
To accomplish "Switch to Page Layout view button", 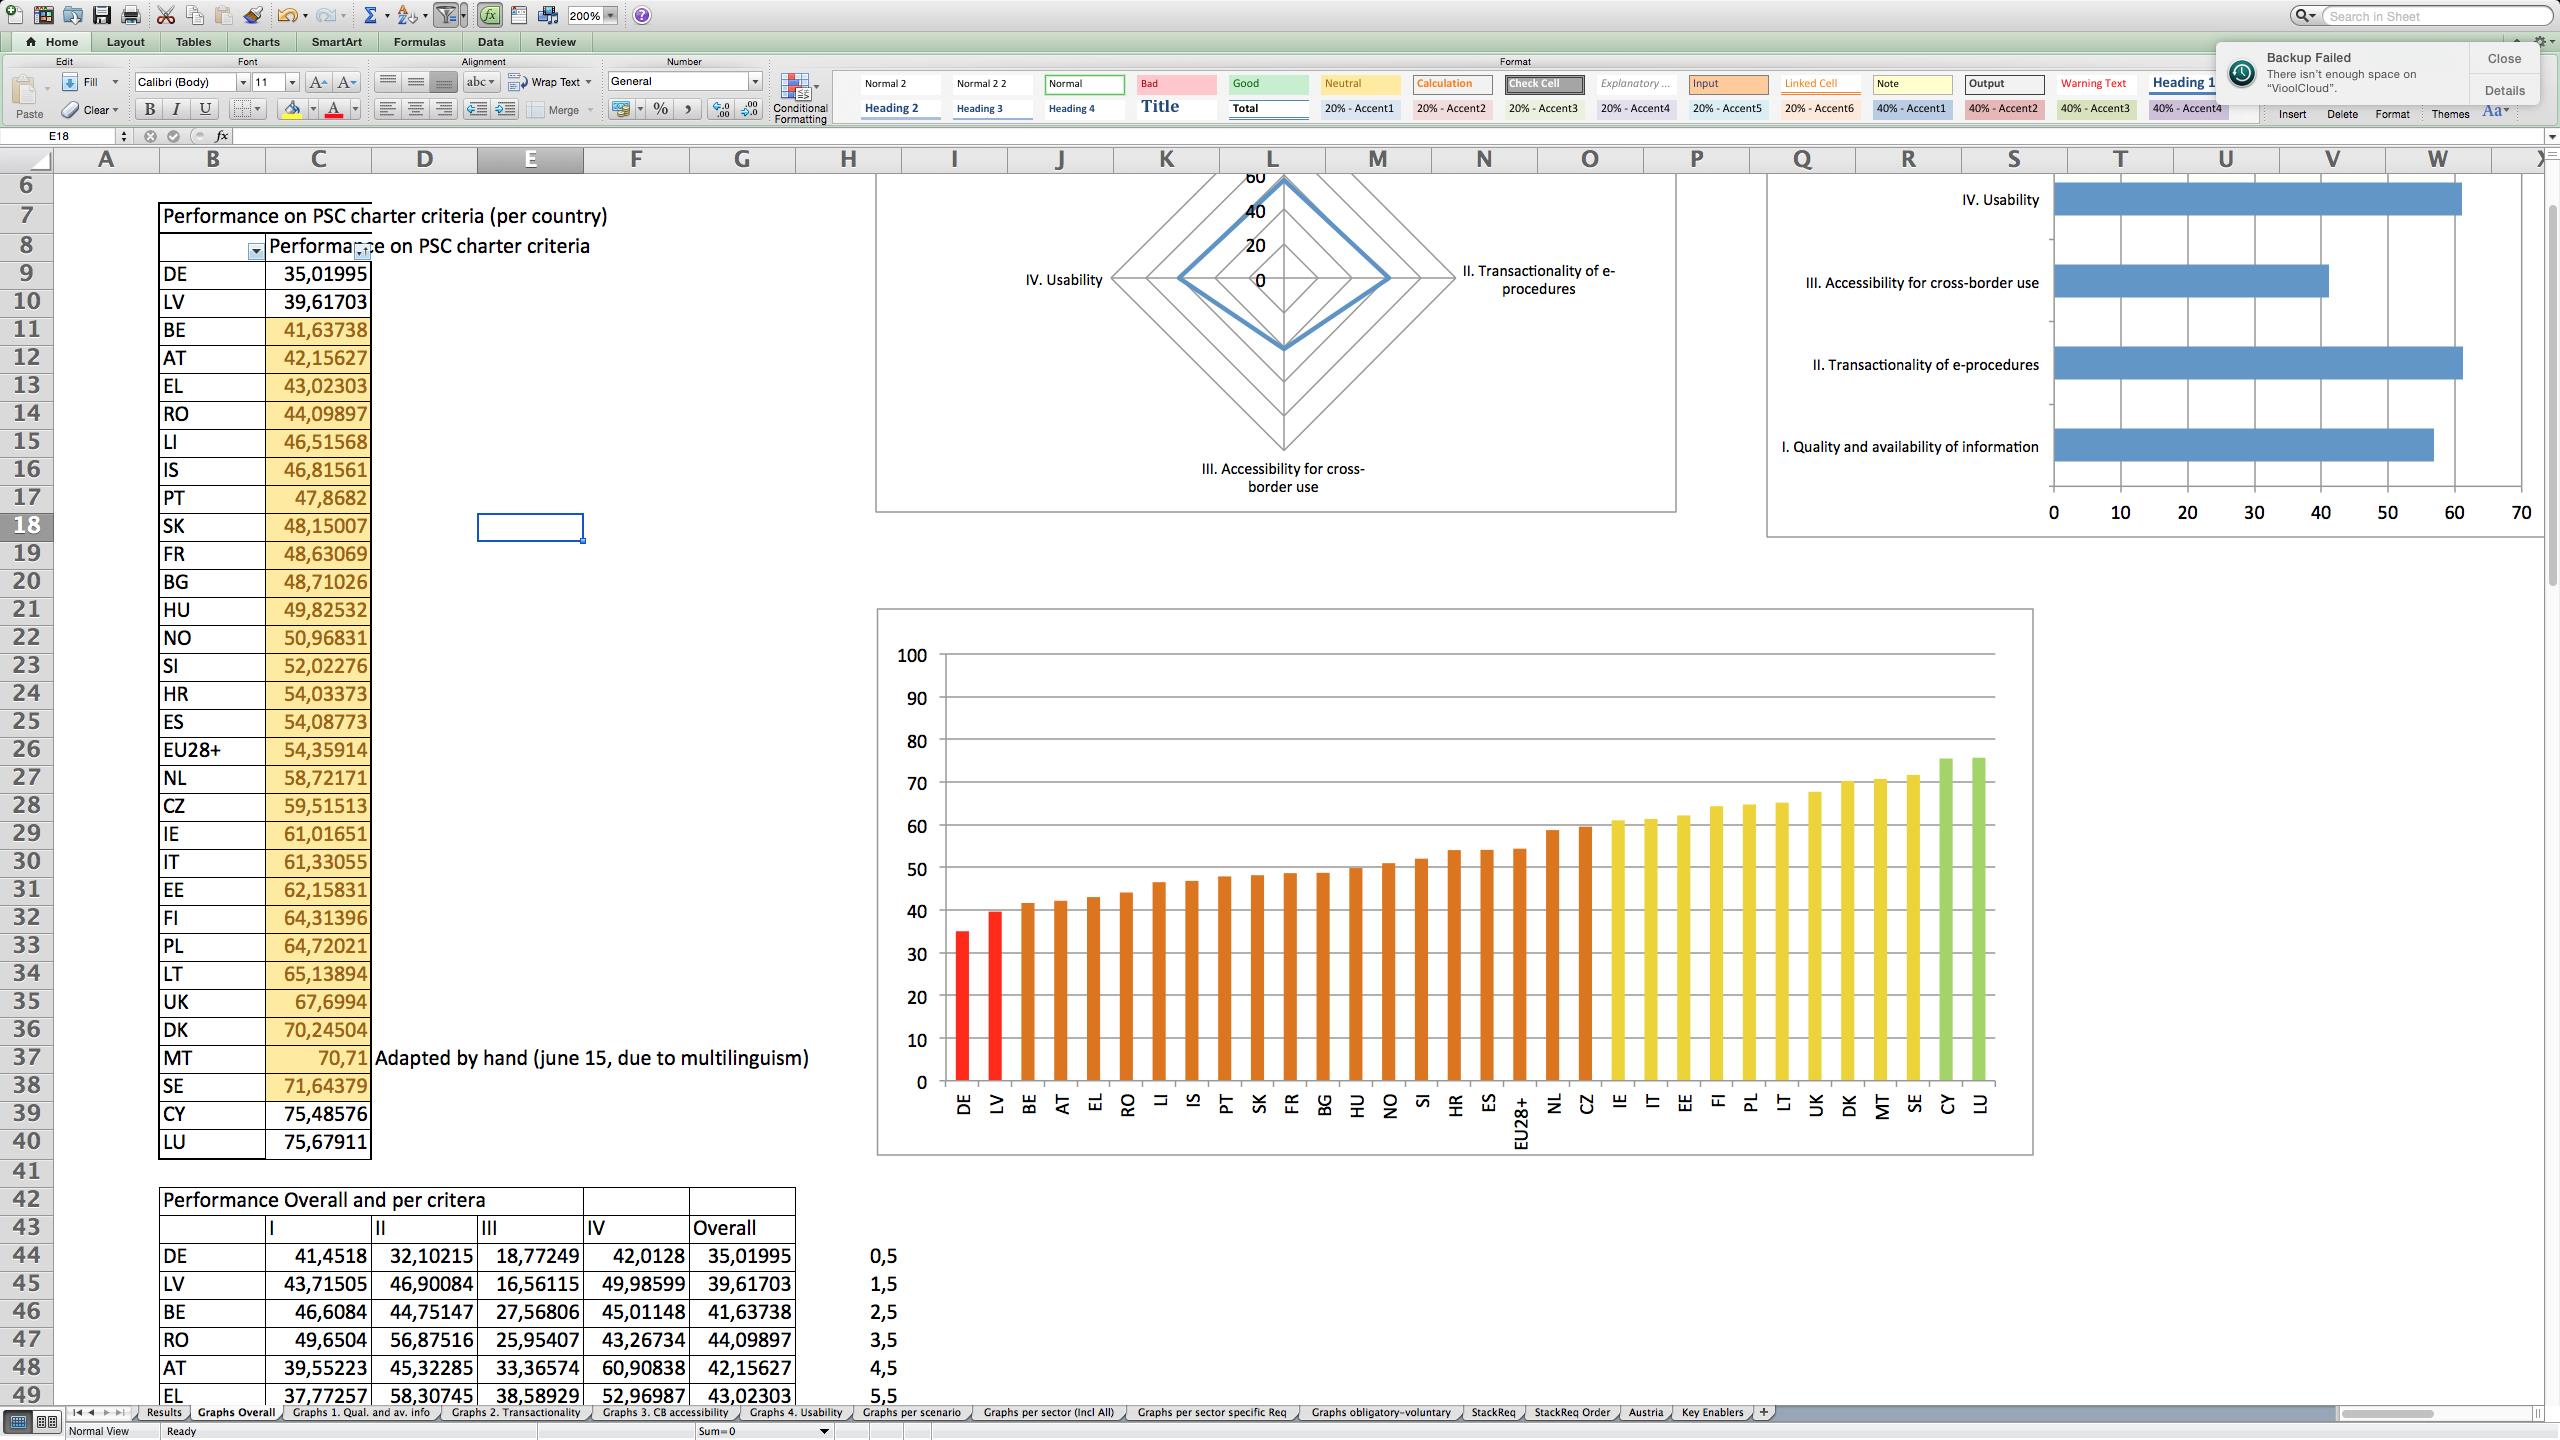I will tap(47, 1422).
